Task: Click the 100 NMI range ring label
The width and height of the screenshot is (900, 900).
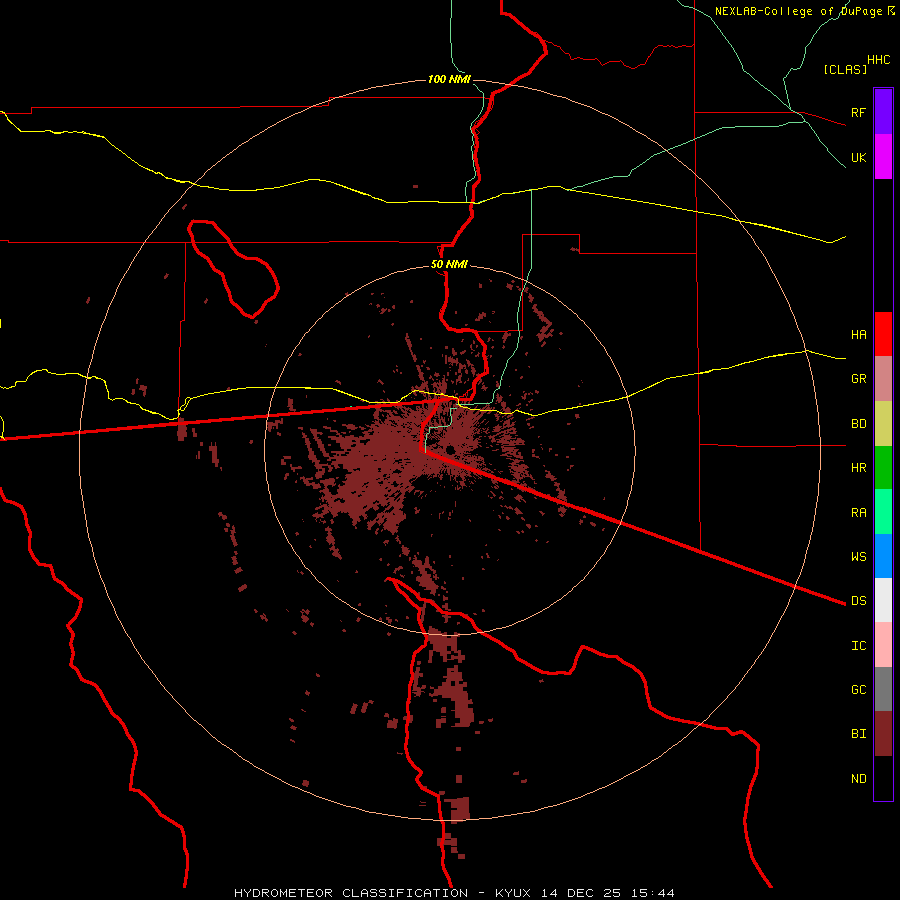Action: point(449,79)
